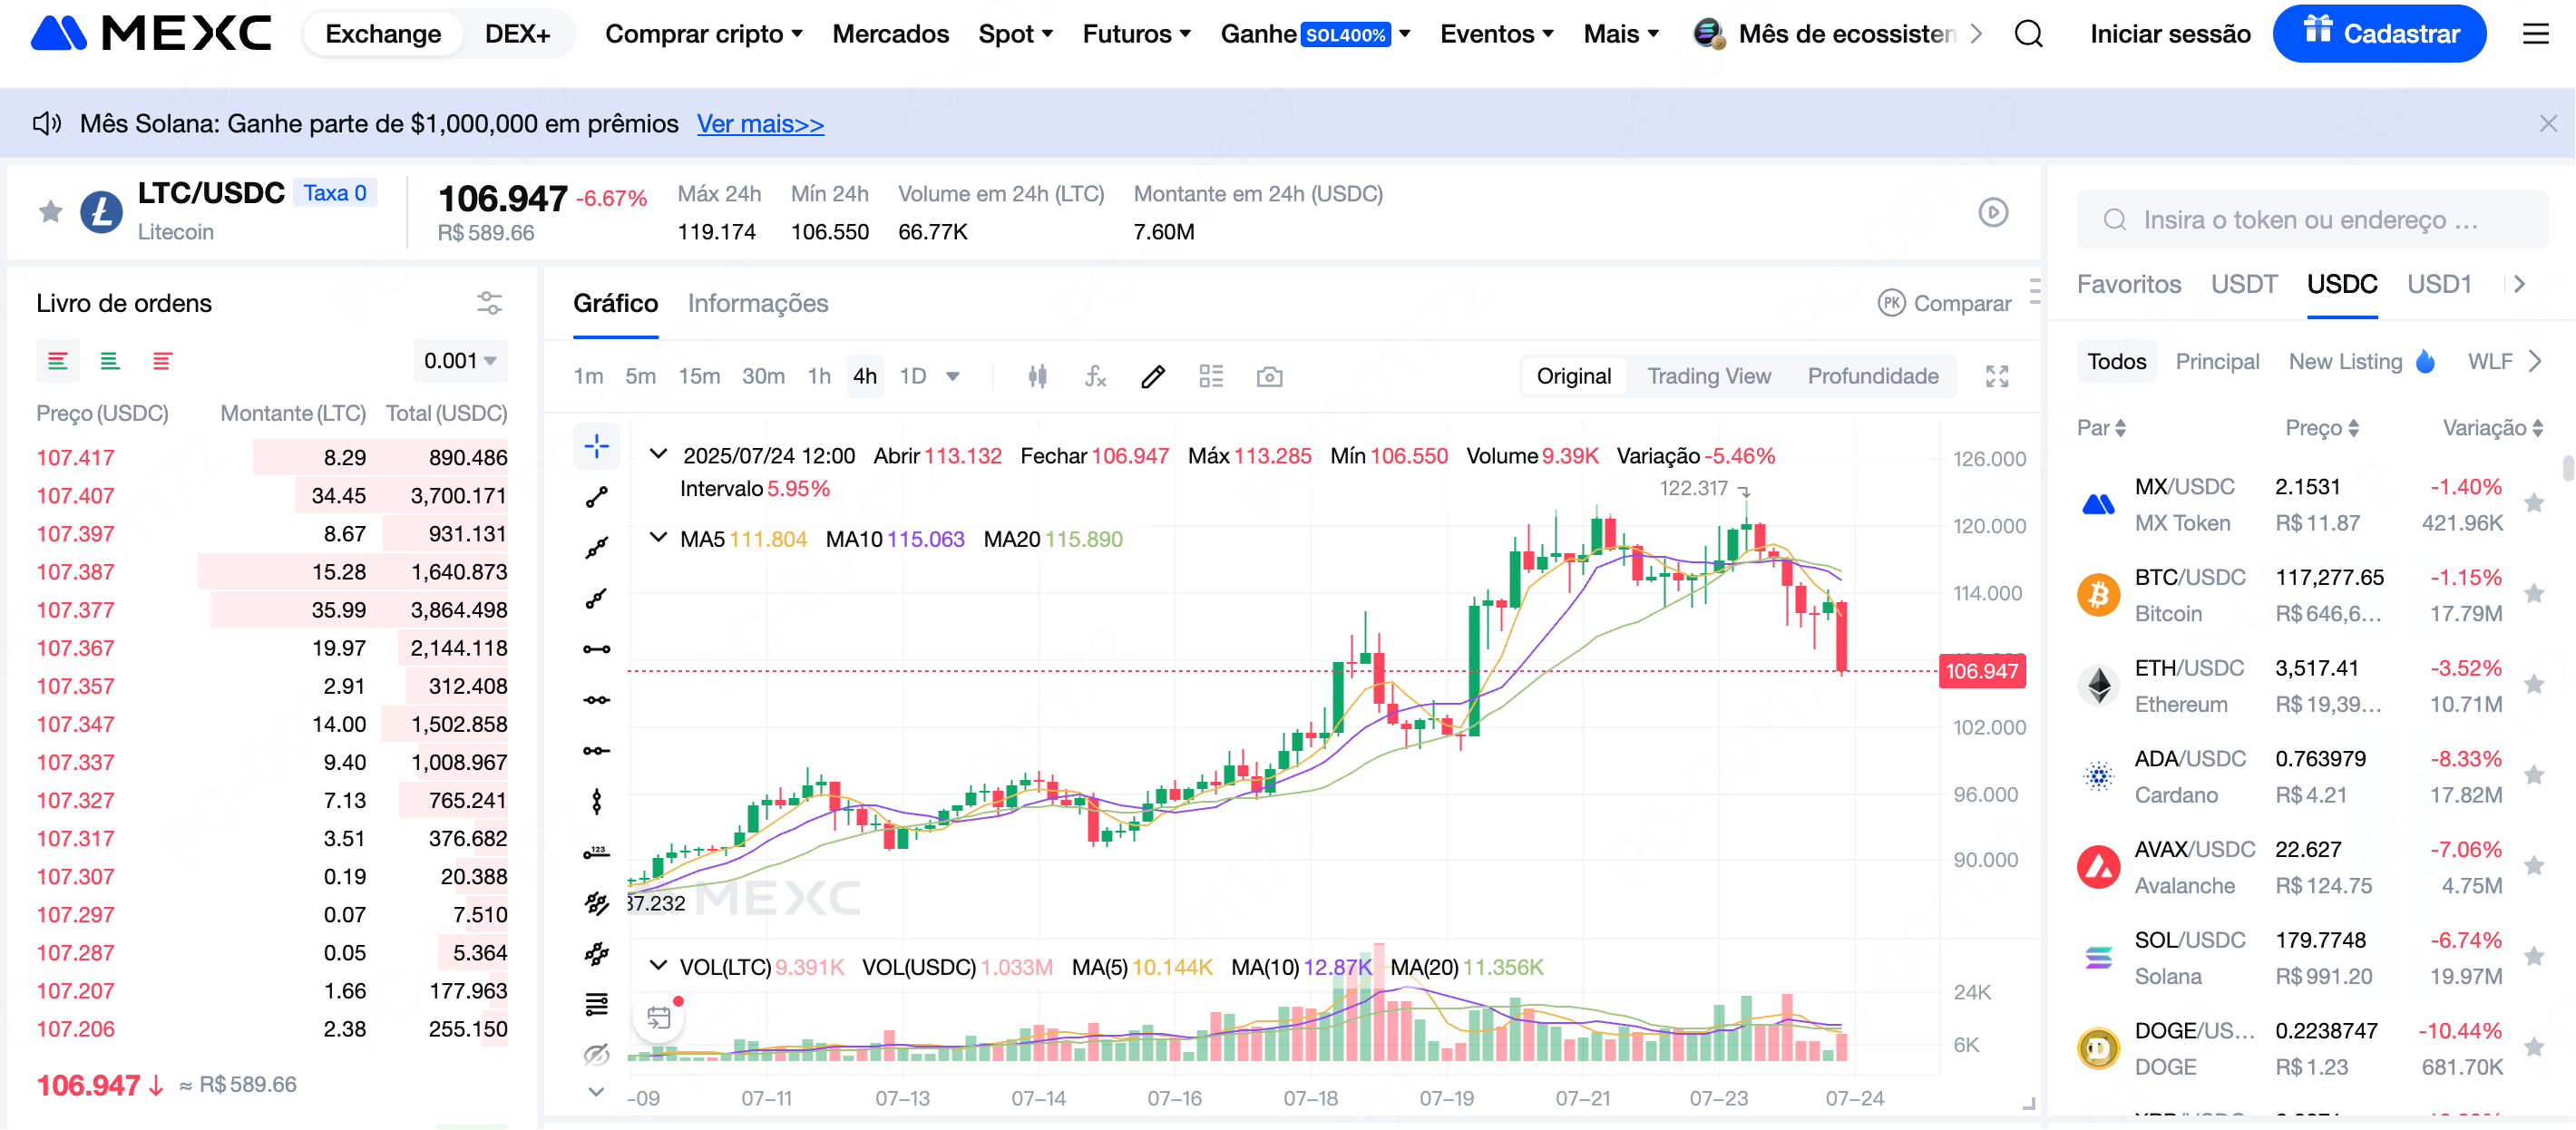Click the MEXC logo

pos(151,34)
